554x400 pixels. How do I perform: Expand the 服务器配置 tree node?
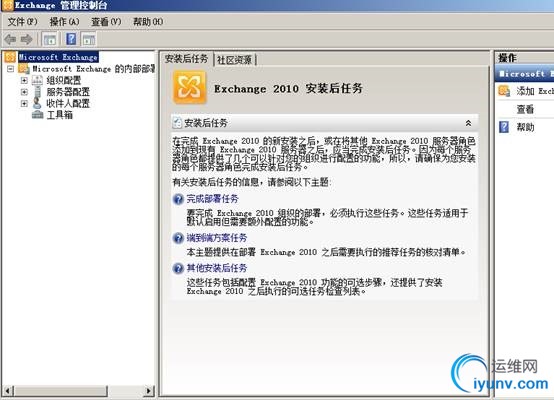[24, 92]
